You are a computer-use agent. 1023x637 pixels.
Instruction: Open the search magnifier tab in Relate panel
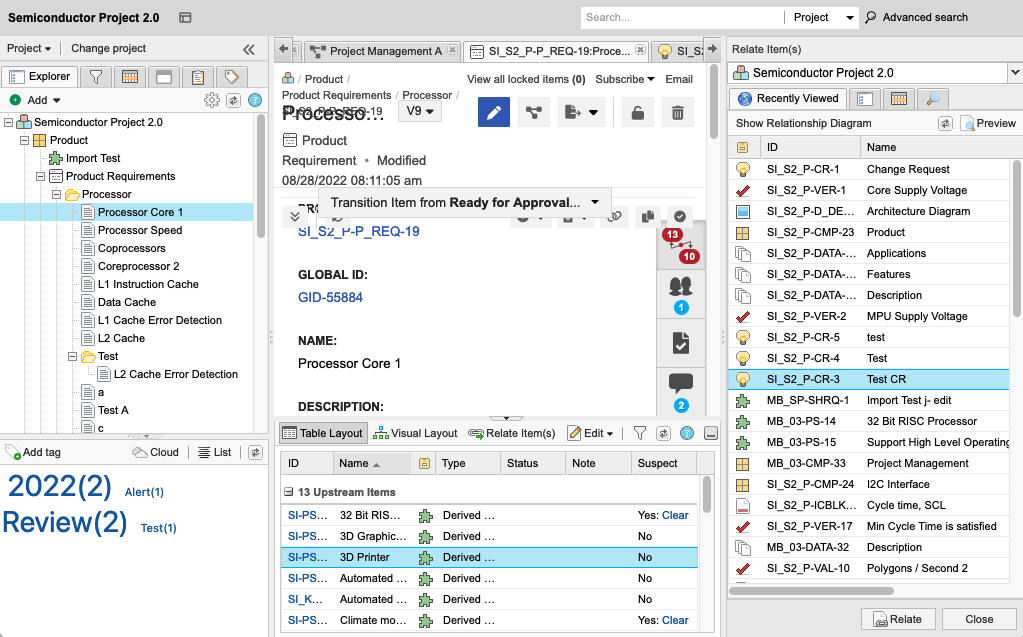pyautogui.click(x=933, y=99)
